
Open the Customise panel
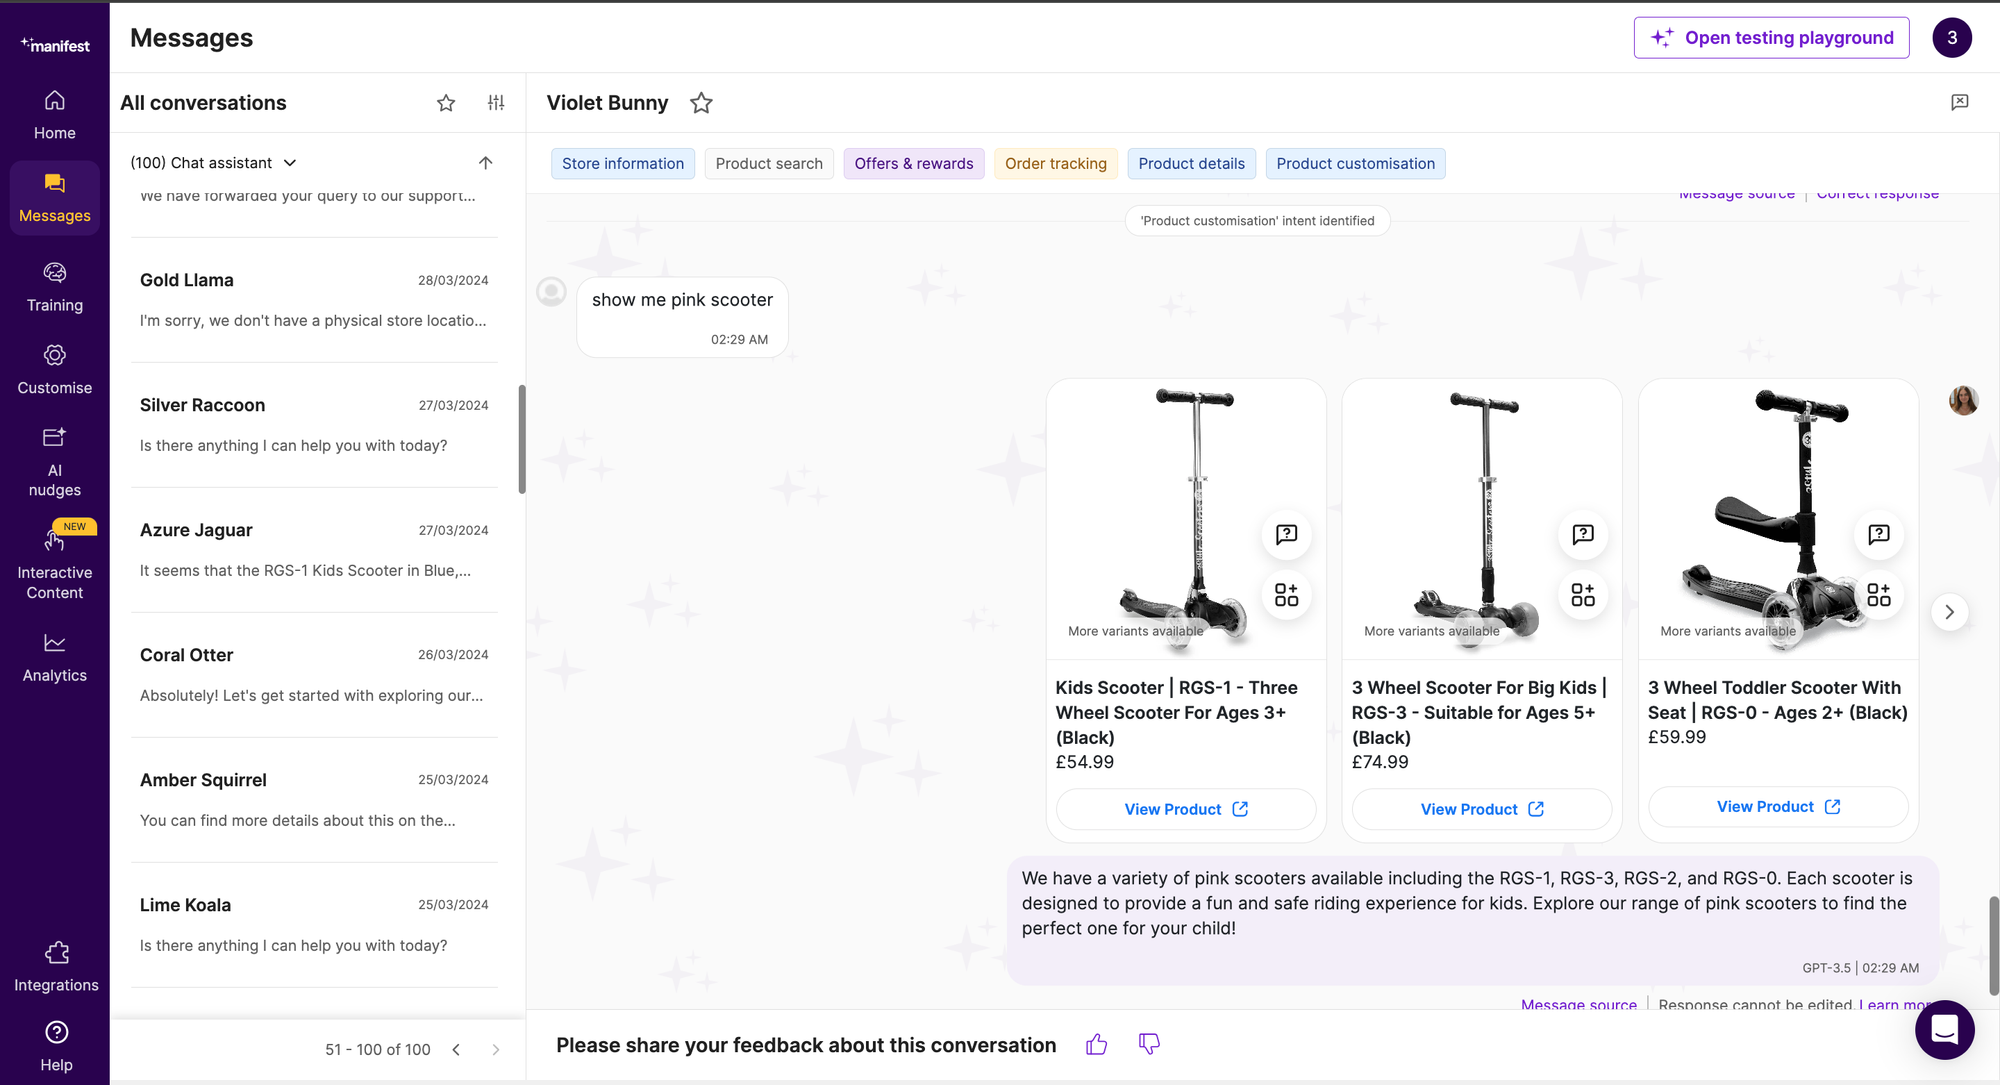[x=55, y=369]
